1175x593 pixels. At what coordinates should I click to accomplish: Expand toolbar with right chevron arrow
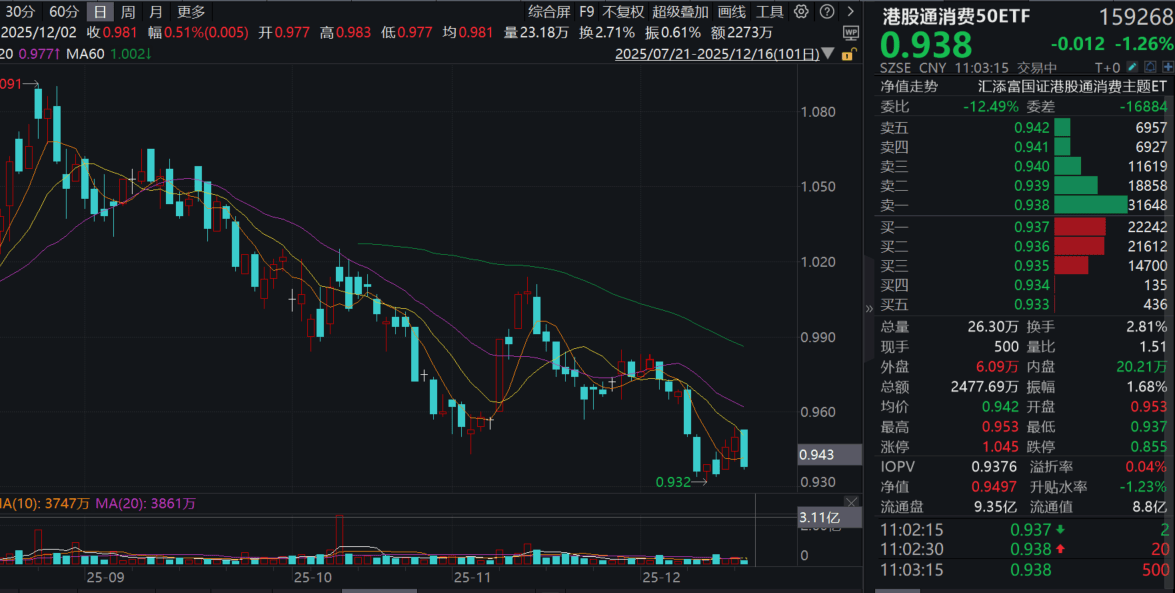coord(849,12)
